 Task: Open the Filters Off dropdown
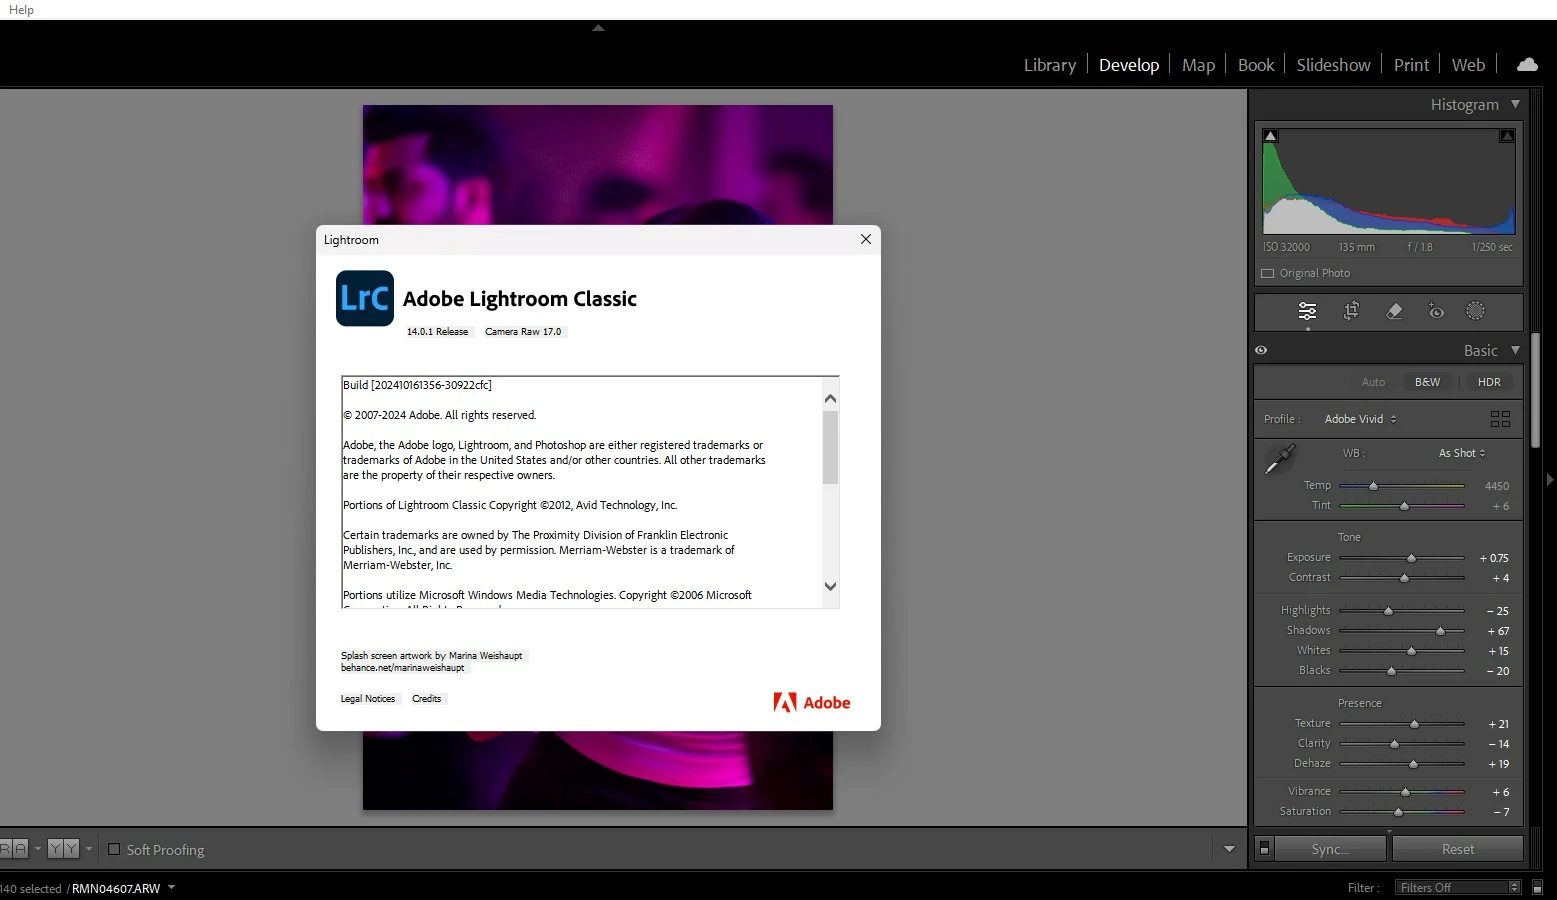click(1458, 887)
